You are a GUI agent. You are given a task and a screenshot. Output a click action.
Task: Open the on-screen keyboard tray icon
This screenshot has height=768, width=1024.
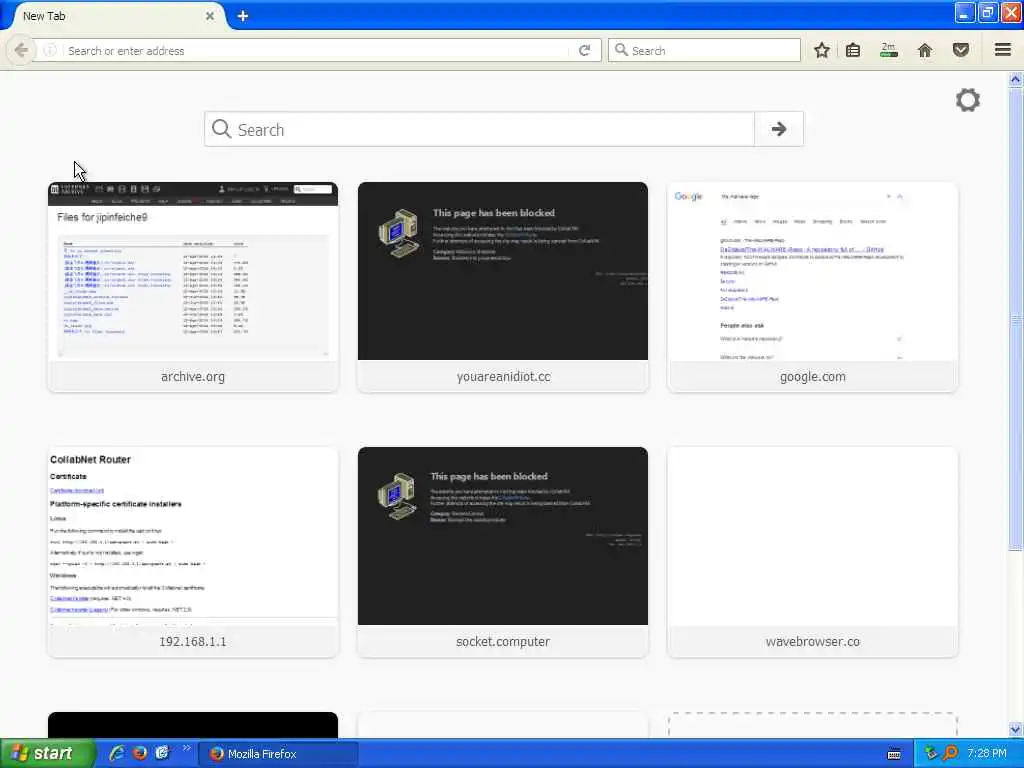coord(894,754)
